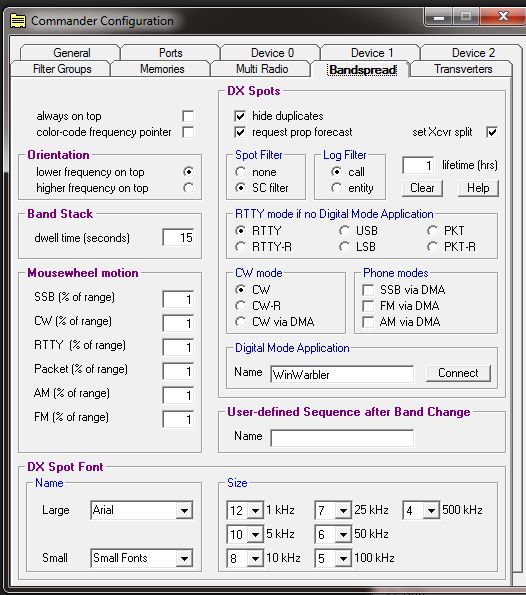Click the FM % of range field
This screenshot has height=595, width=526.
click(178, 419)
